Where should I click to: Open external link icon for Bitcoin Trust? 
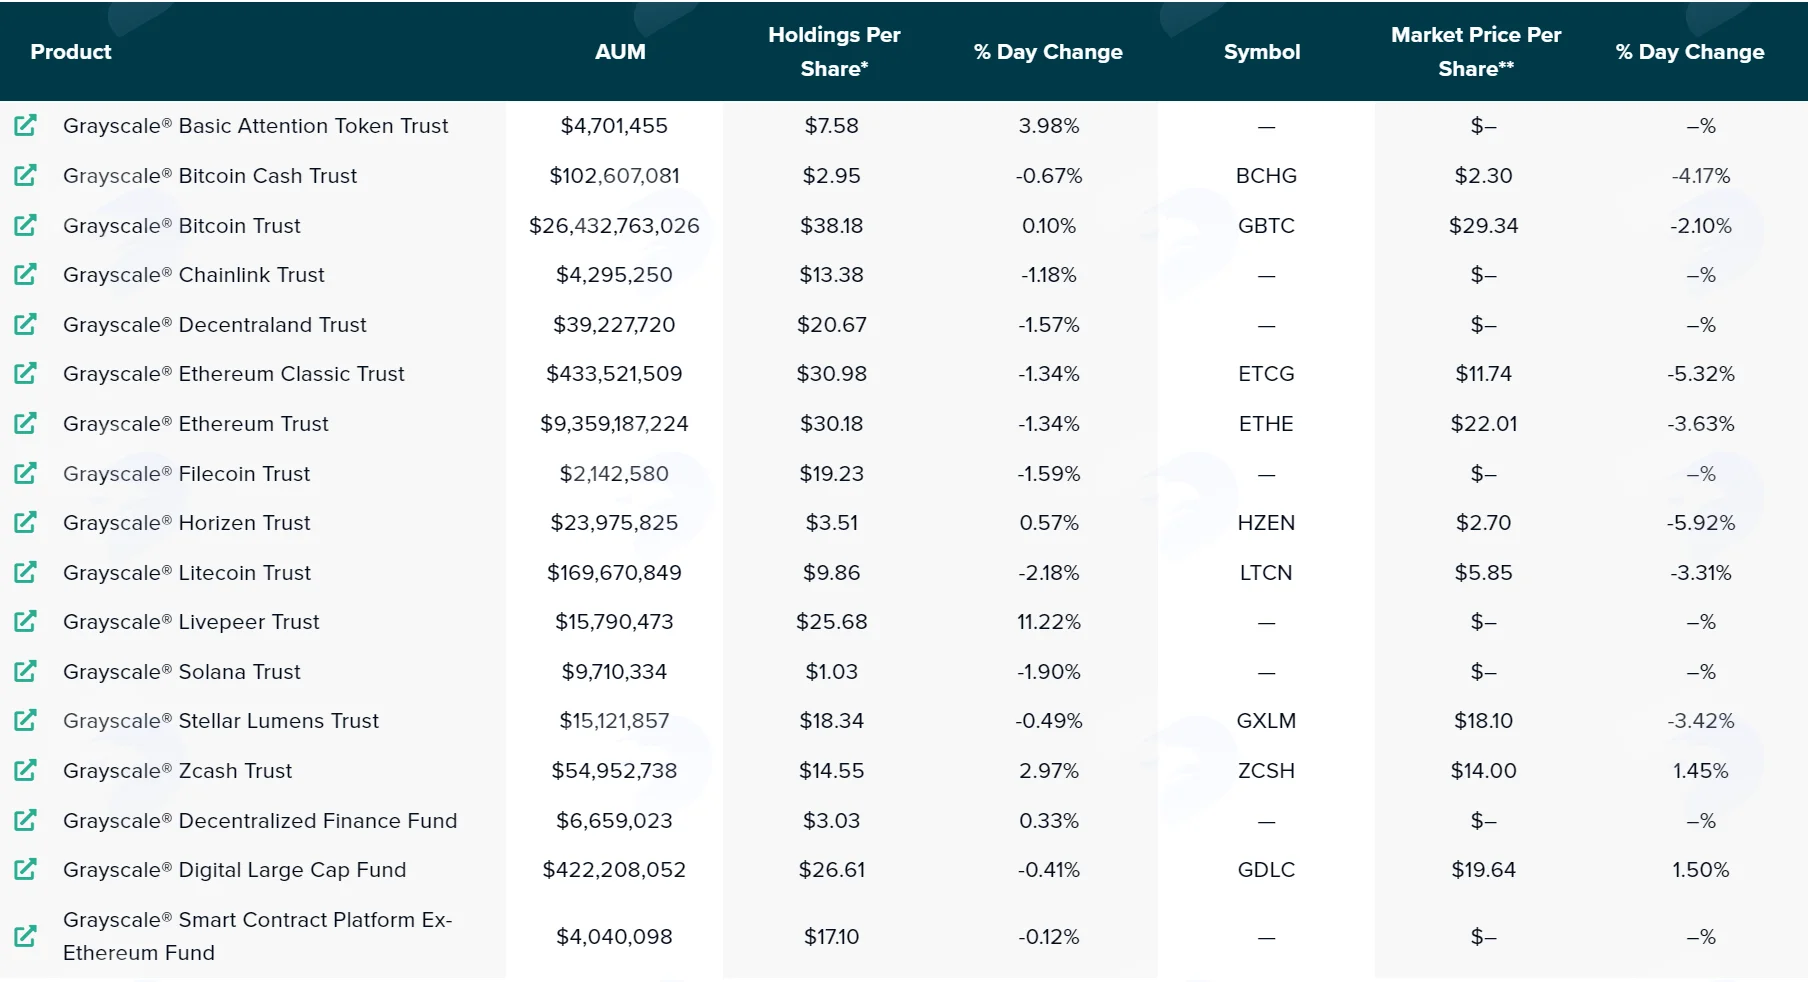click(x=25, y=225)
